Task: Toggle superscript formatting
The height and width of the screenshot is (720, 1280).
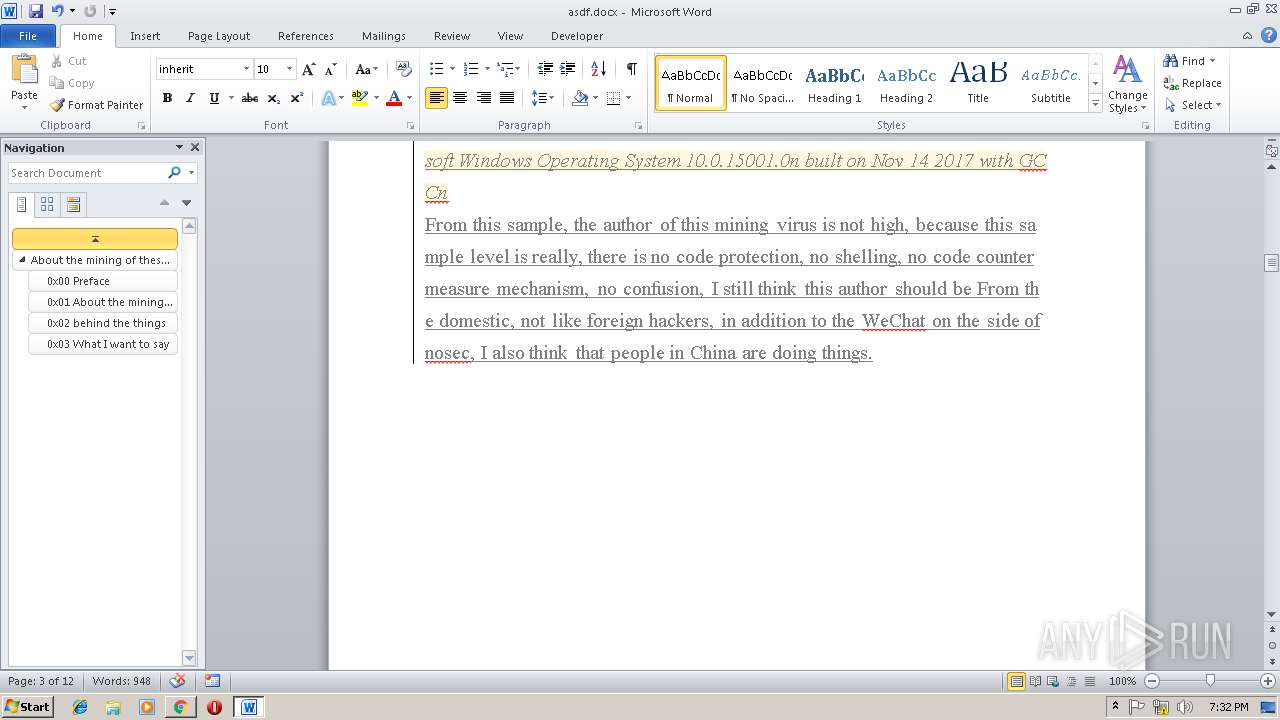Action: pyautogui.click(x=296, y=98)
